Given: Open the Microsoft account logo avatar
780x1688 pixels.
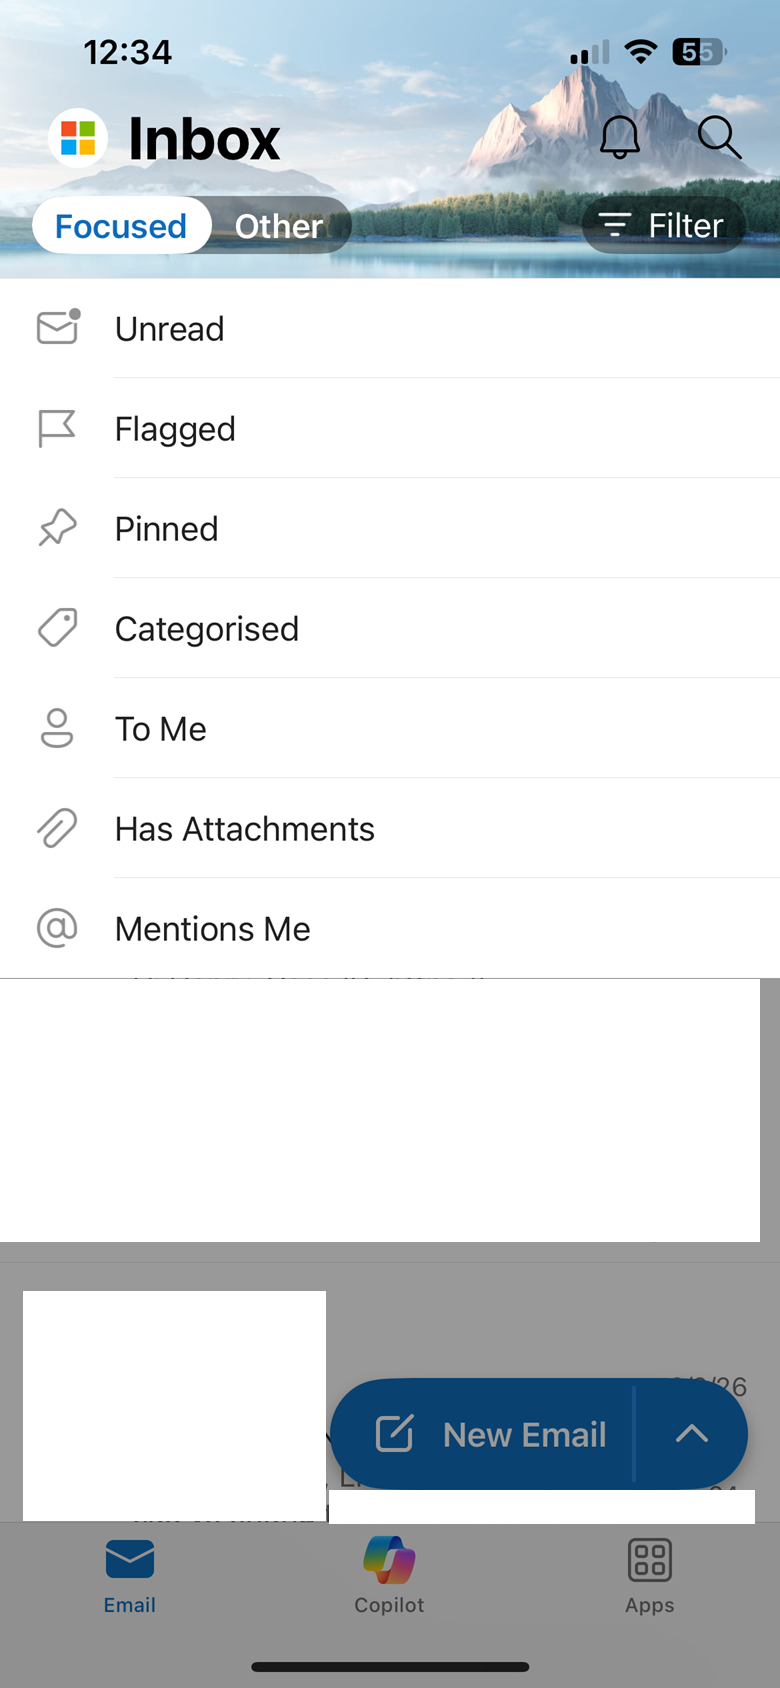Looking at the screenshot, I should point(78,138).
